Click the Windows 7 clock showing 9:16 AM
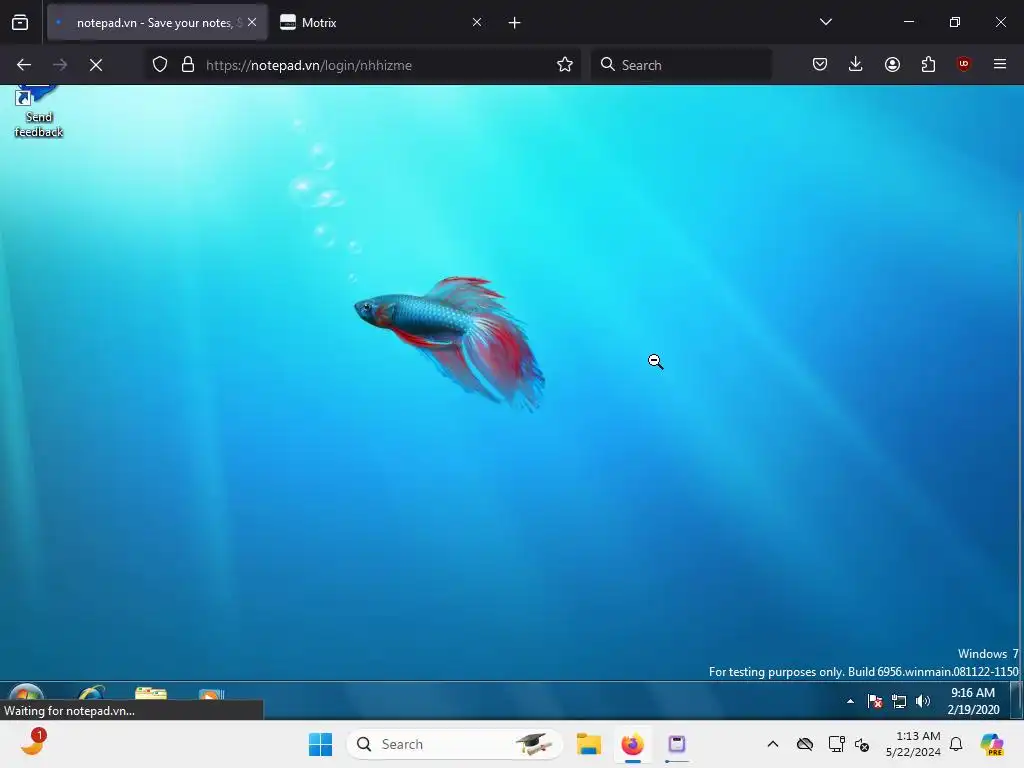The image size is (1024, 768). pyautogui.click(x=973, y=701)
